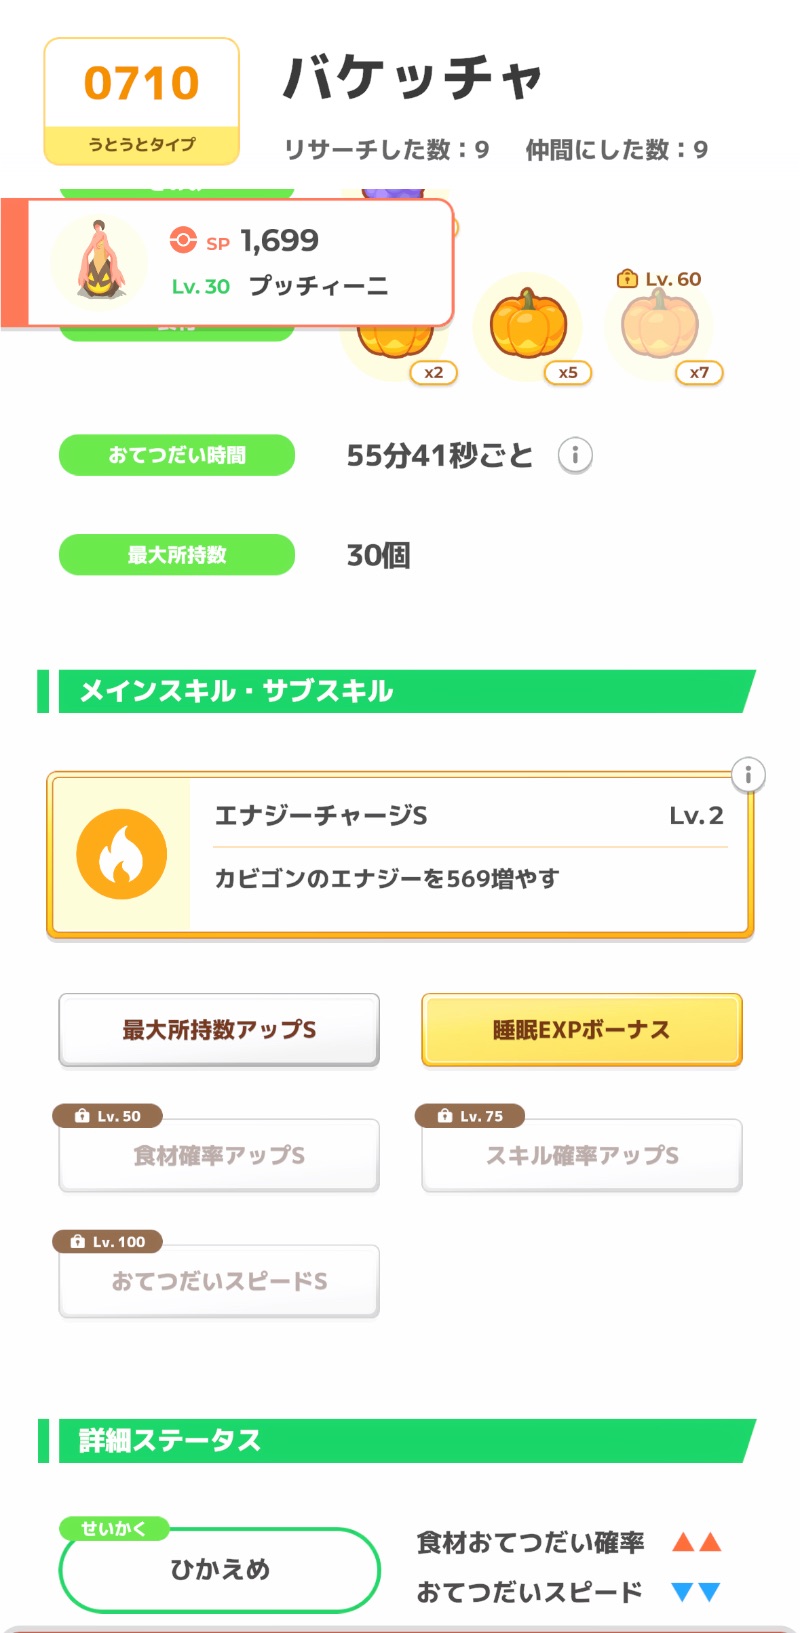The height and width of the screenshot is (1633, 800).
Task: Tap the メインスキル・サブスキル section header
Action: pyautogui.click(x=400, y=691)
